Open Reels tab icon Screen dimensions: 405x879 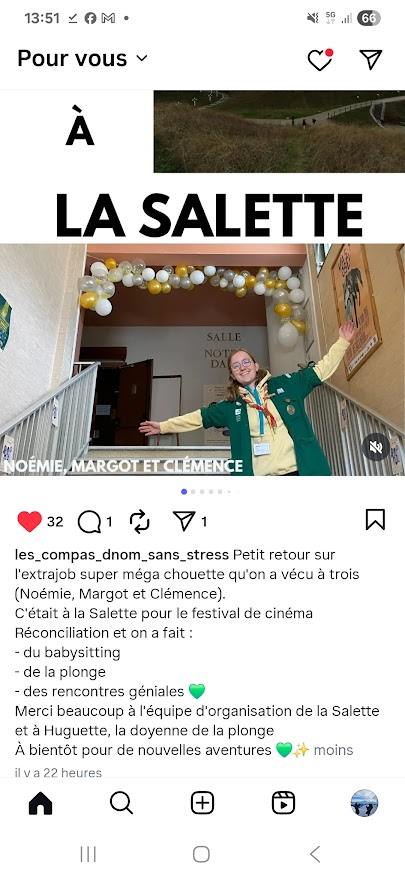coord(283,803)
